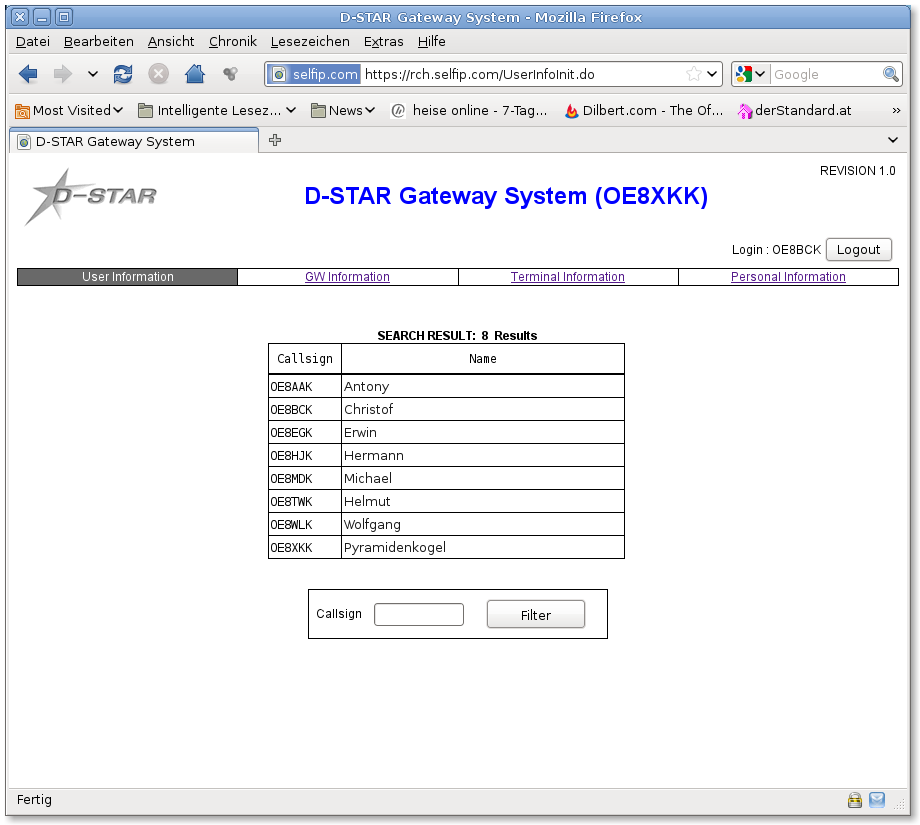This screenshot has height=825, width=920.
Task: Open the Terminal Information link
Action: pos(567,277)
